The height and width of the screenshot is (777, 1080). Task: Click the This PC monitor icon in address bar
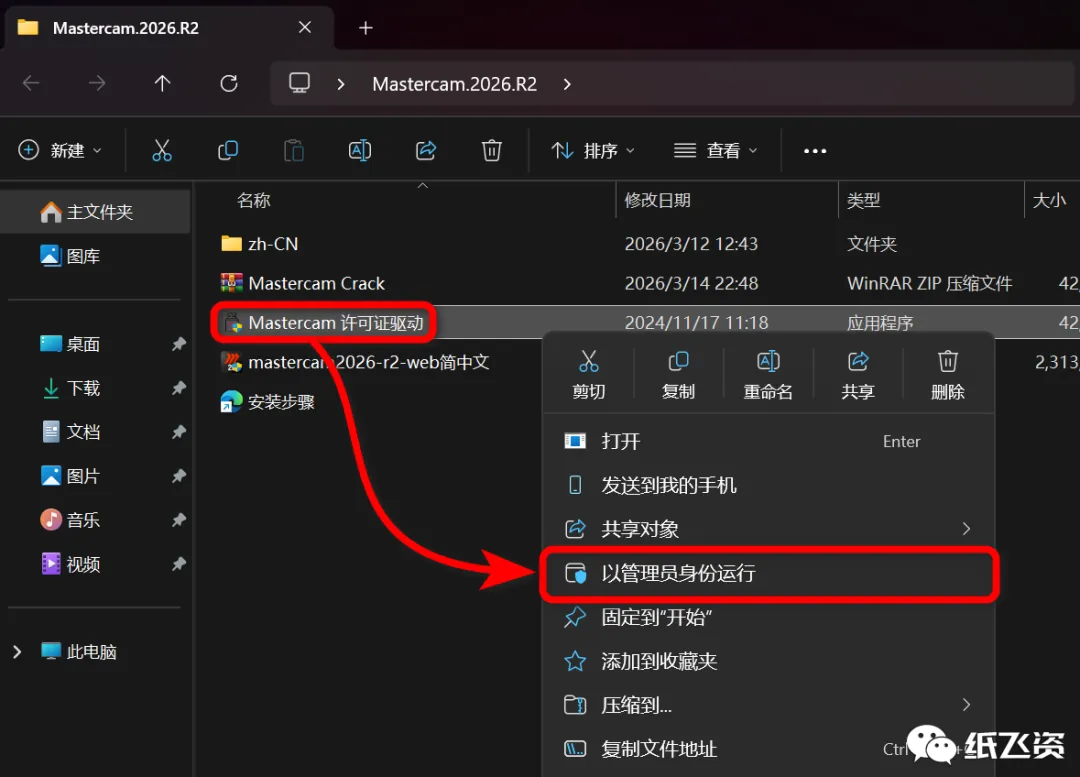click(x=299, y=83)
